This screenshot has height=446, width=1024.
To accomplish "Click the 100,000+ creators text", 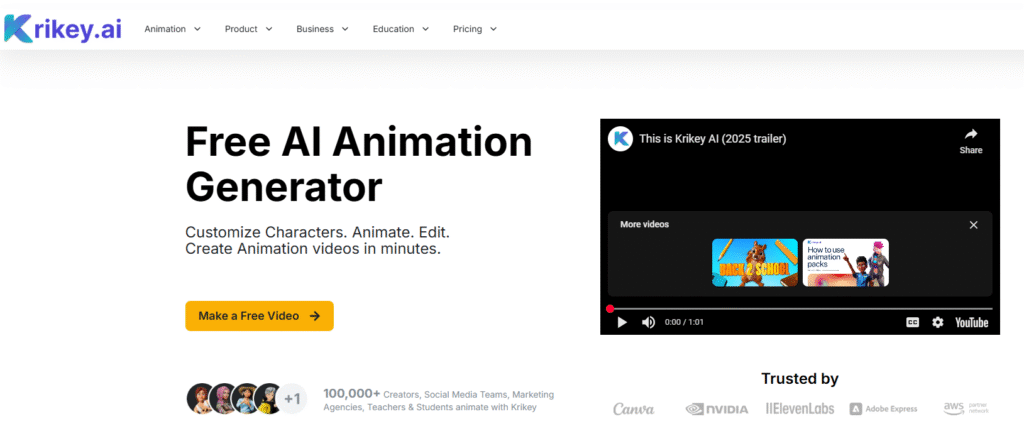I will coord(439,400).
